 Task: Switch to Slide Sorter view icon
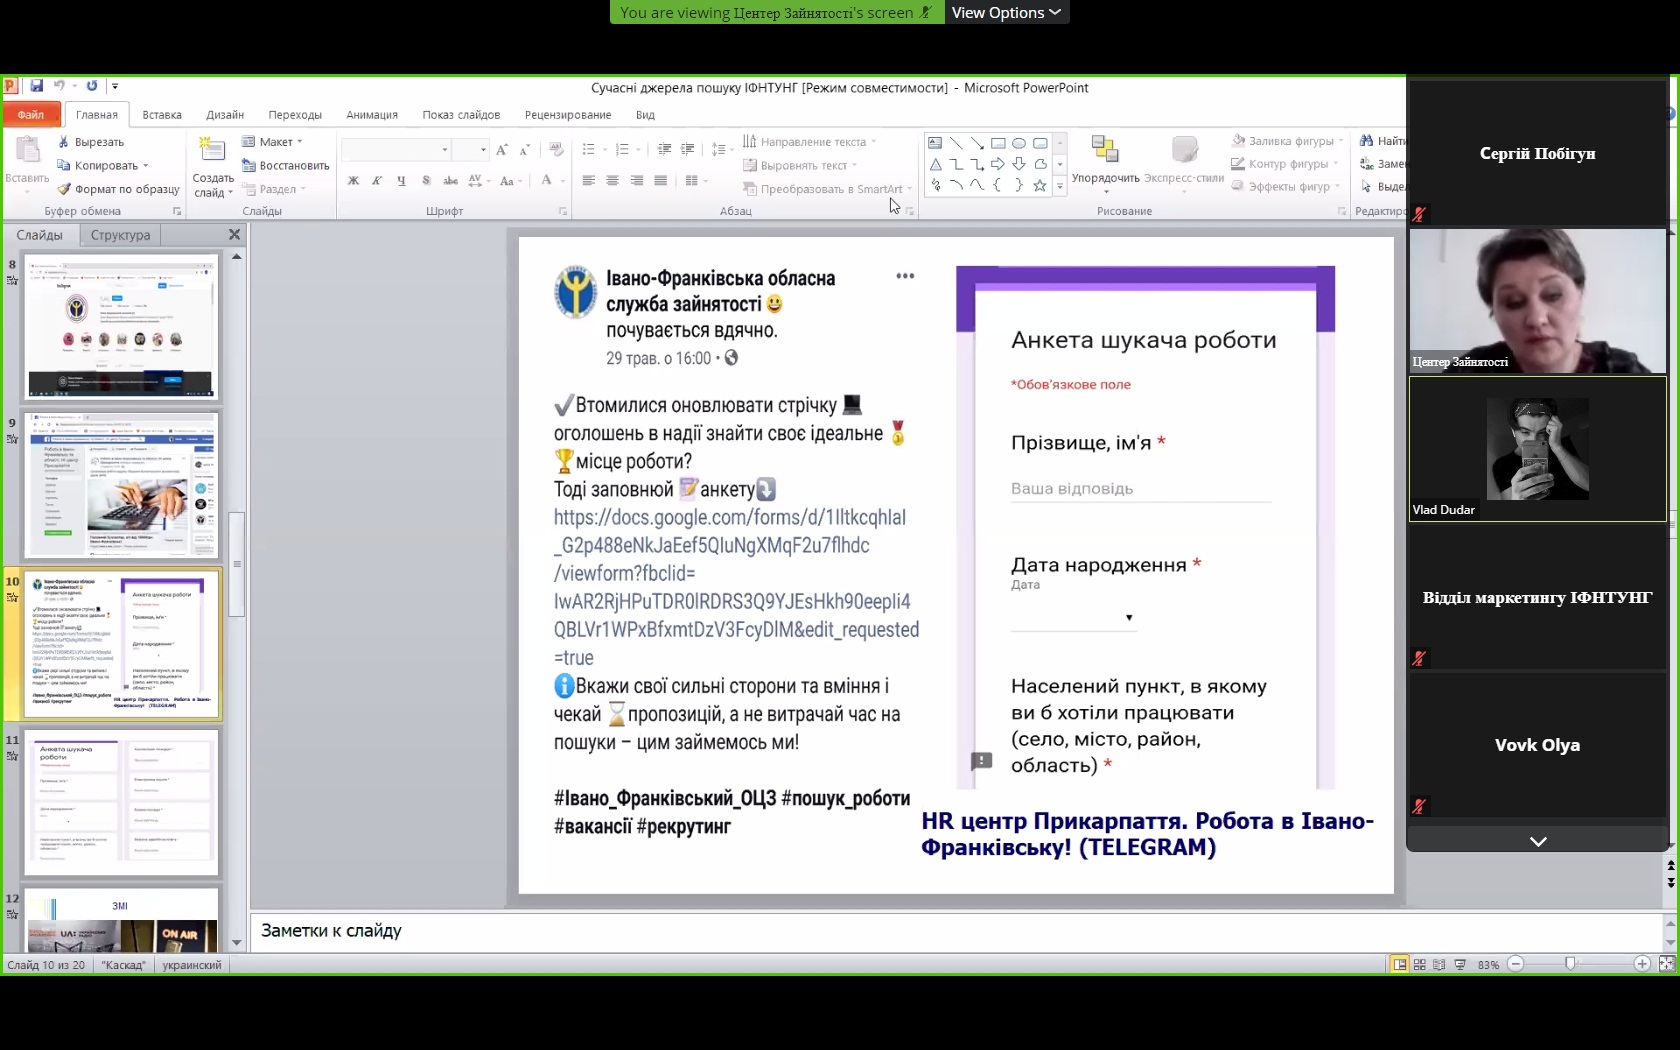[x=1419, y=965]
